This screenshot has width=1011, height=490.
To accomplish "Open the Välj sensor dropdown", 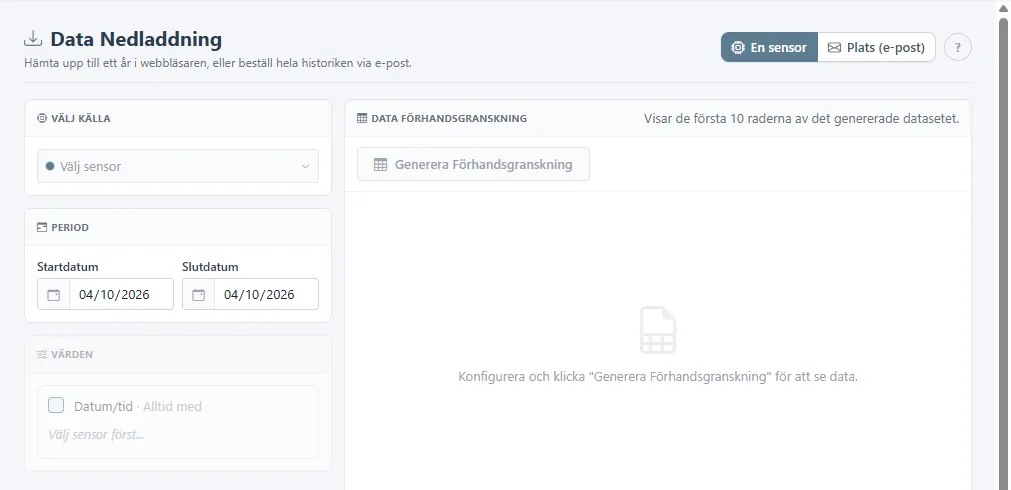I will click(x=178, y=166).
